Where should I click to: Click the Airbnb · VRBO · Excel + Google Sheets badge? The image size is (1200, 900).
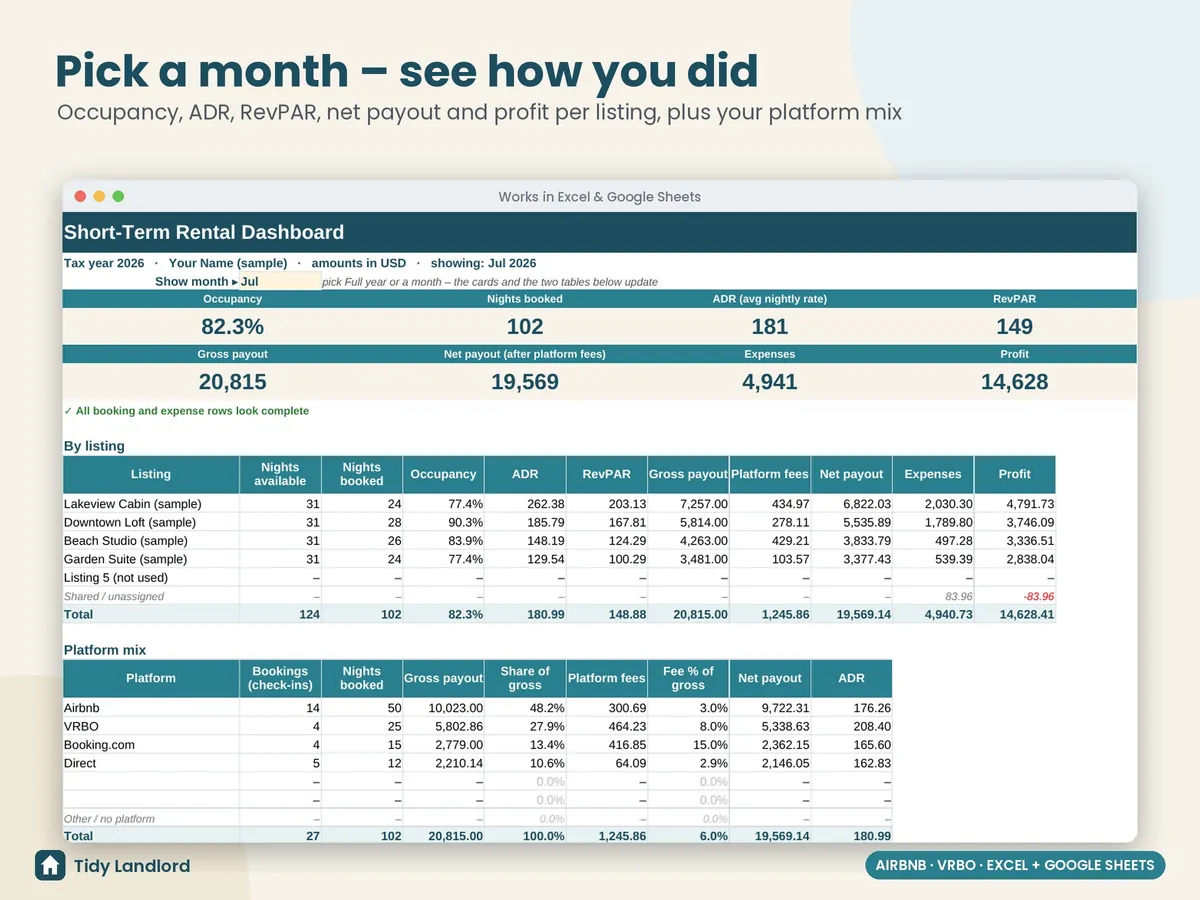[1015, 865]
